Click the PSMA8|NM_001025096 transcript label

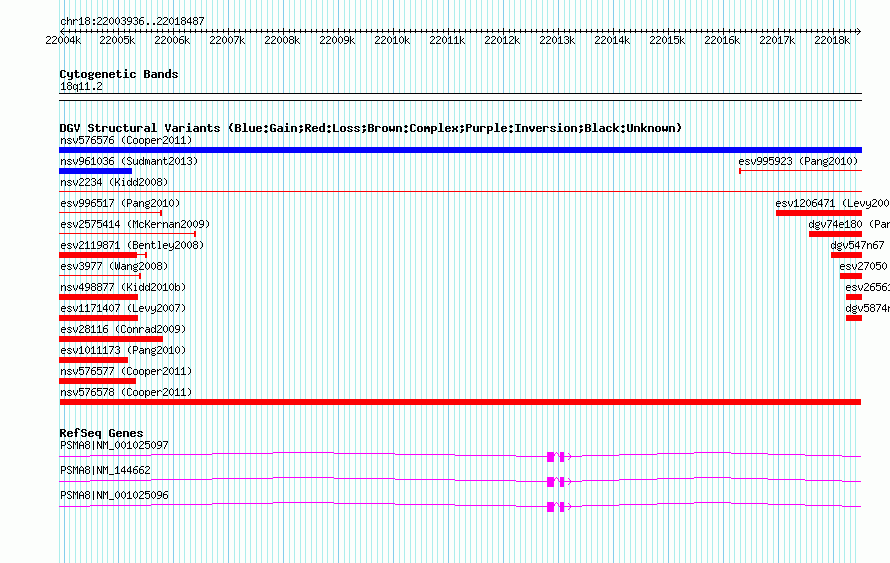[x=114, y=495]
